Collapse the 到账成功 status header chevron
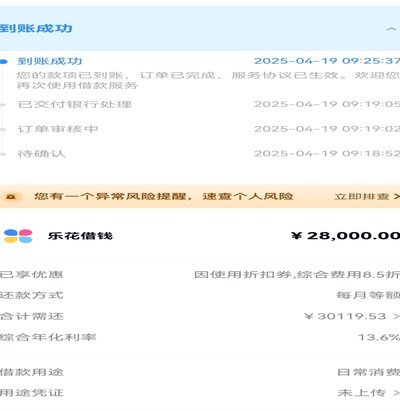 (391, 29)
